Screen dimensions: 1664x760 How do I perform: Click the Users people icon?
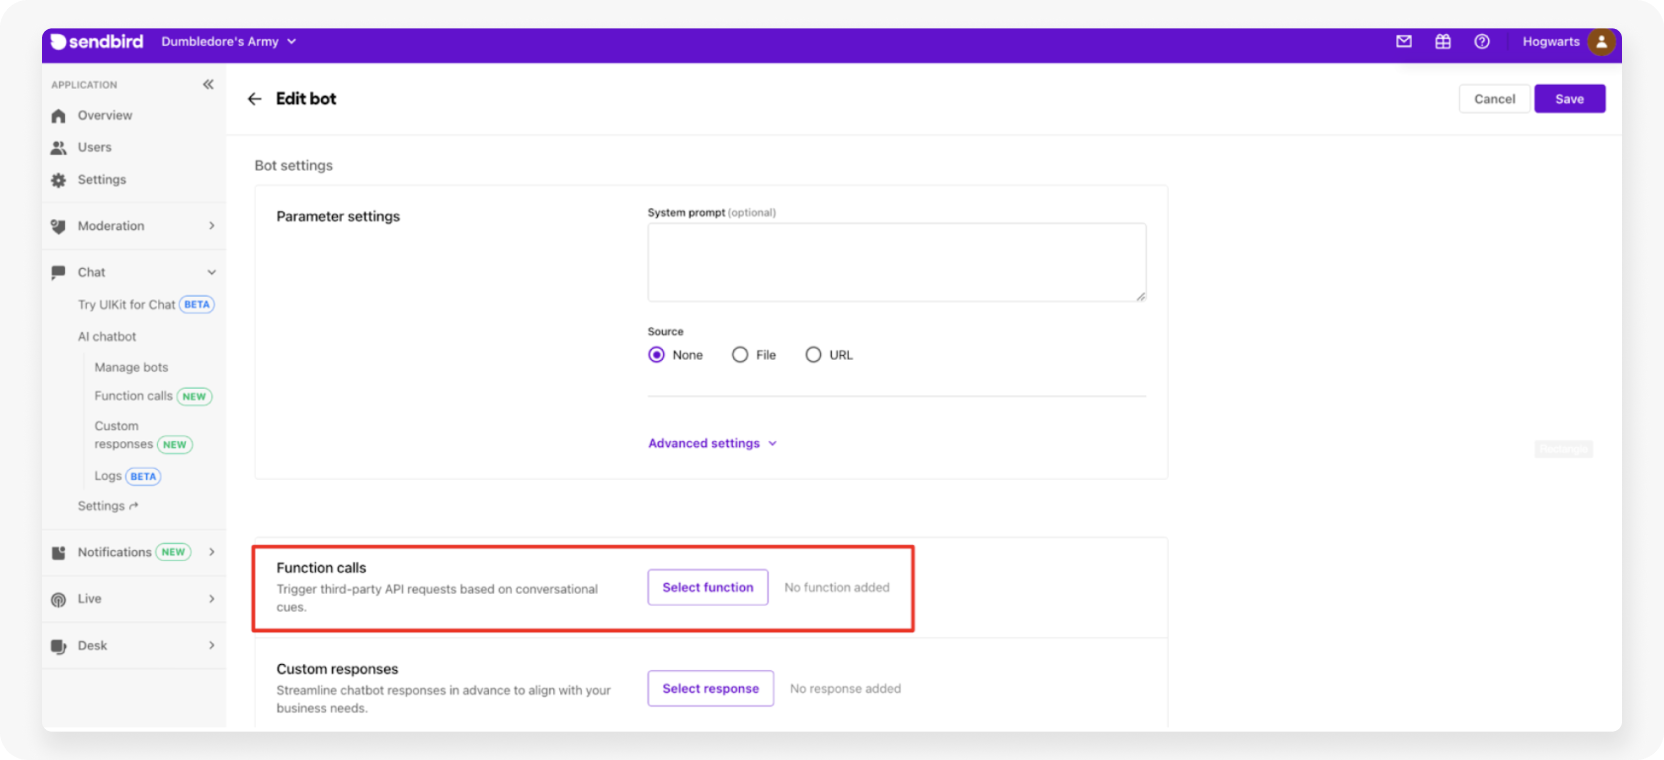[x=58, y=148]
